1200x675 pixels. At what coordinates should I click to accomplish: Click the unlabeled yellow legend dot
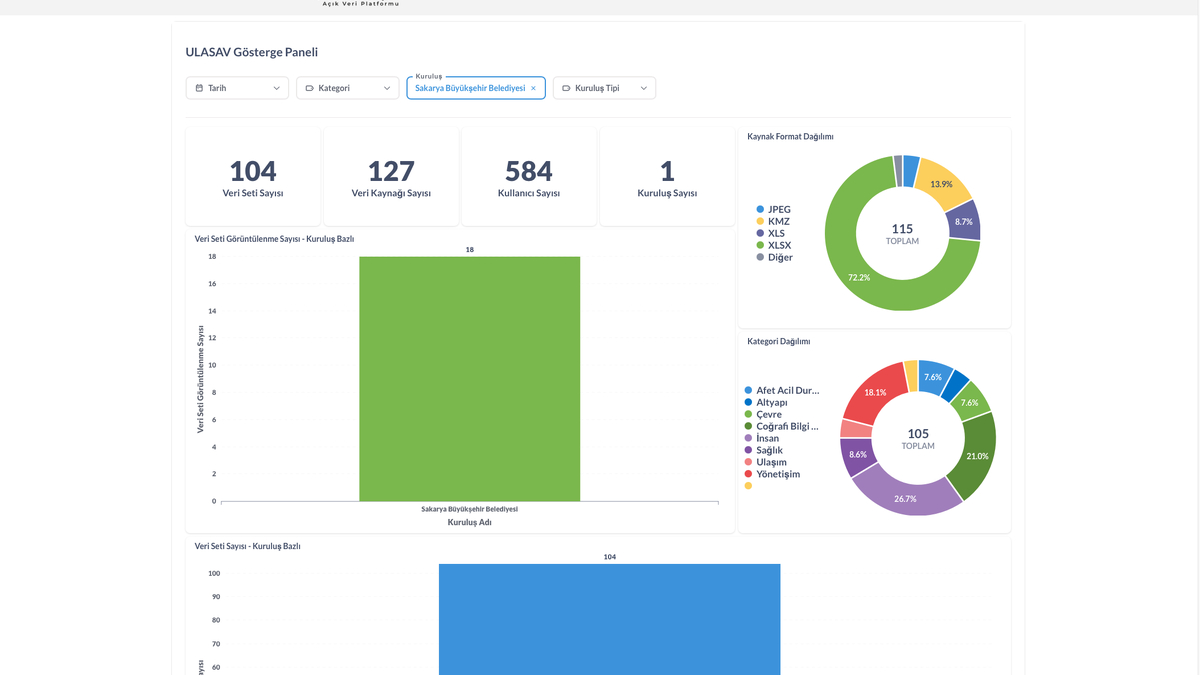[x=748, y=486]
